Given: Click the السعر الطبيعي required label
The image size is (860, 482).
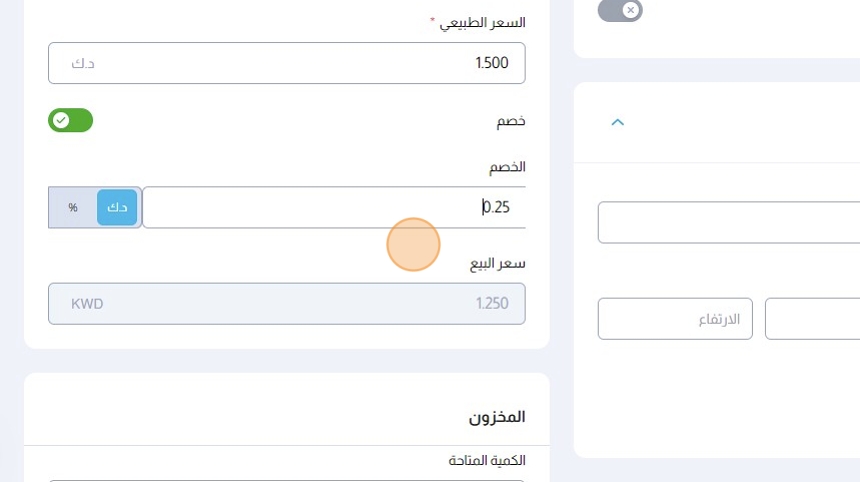Looking at the screenshot, I should tap(483, 22).
